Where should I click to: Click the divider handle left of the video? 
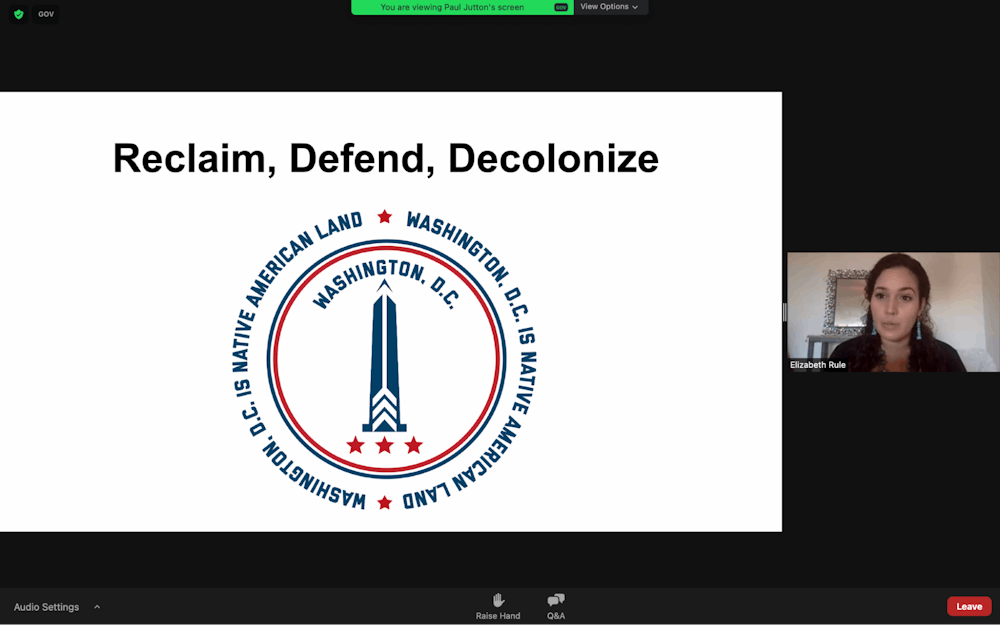pyautogui.click(x=784, y=312)
